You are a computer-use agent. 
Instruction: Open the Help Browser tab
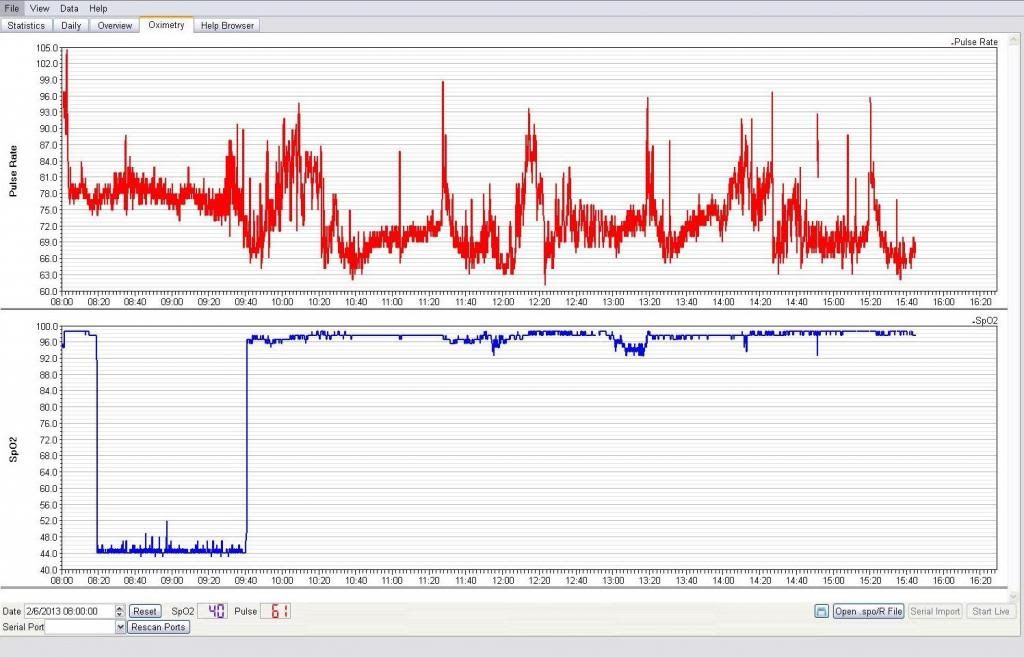click(x=227, y=25)
